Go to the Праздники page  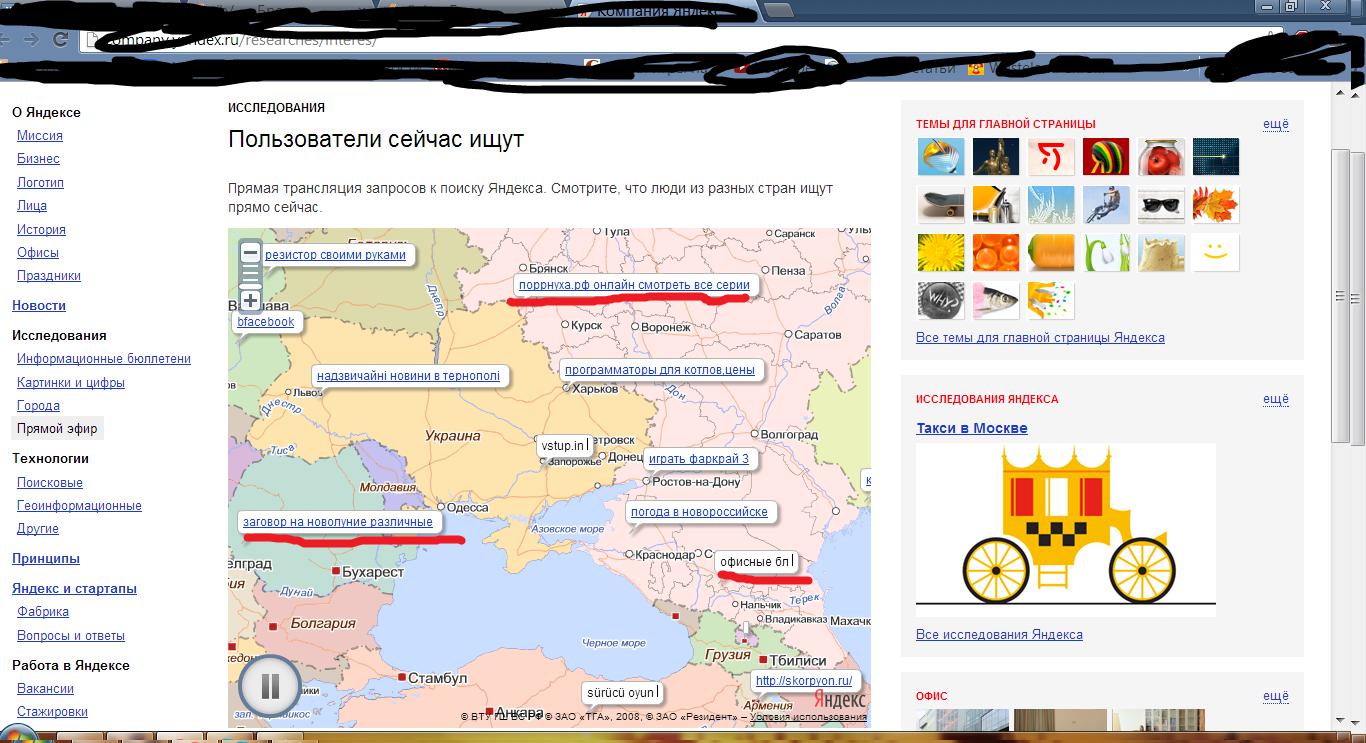tap(49, 276)
